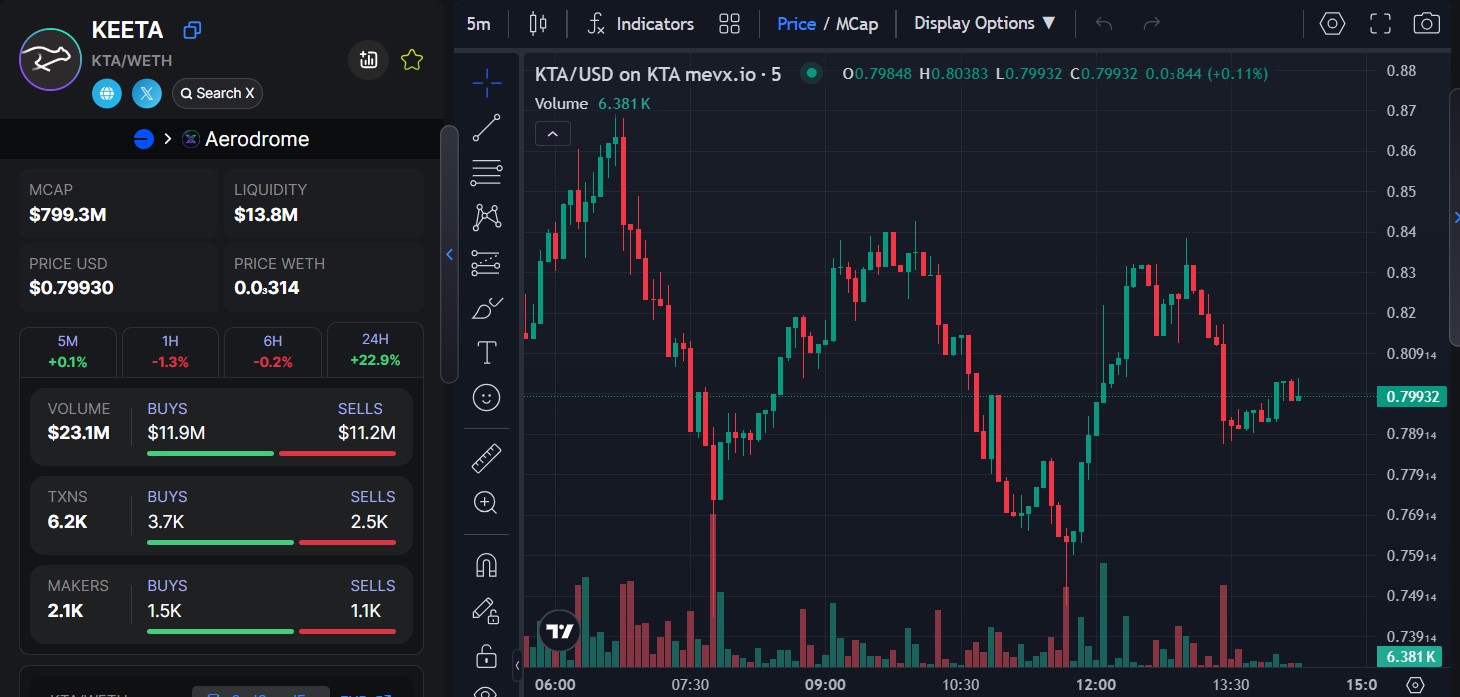This screenshot has width=1460, height=697.
Task: Take a chart snapshot with camera icon
Action: [1427, 24]
